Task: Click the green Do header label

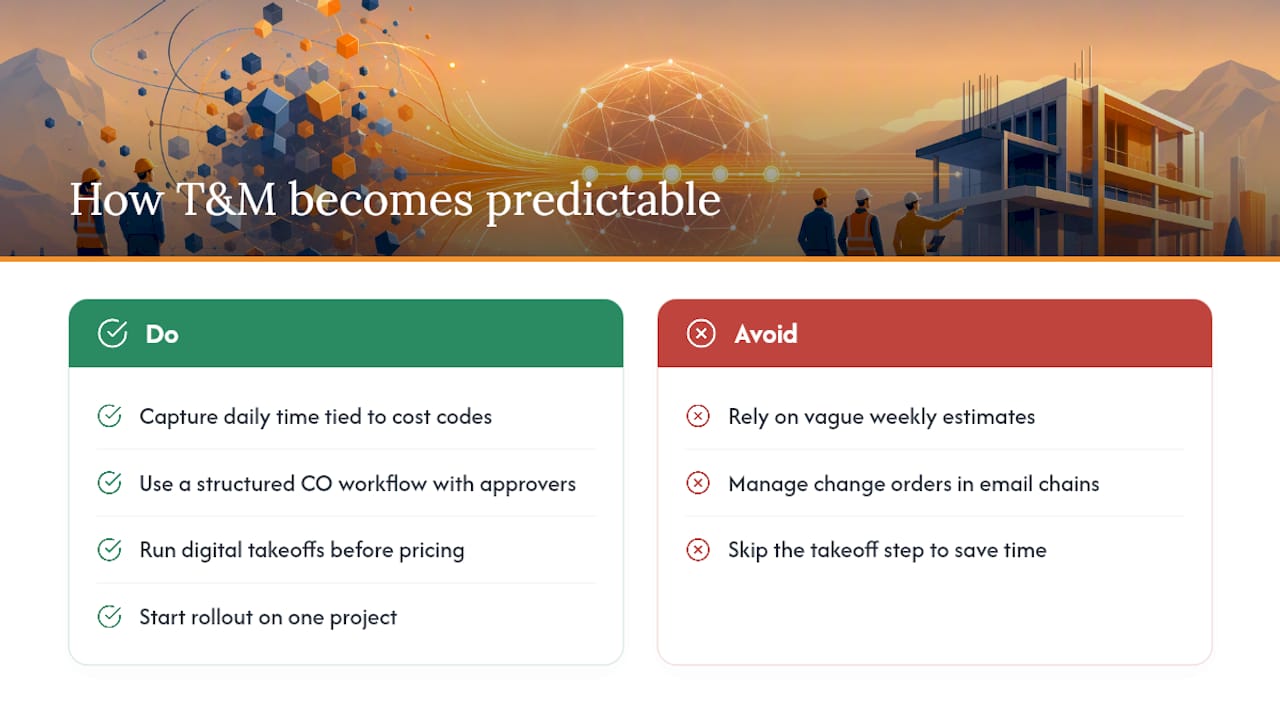Action: coord(162,333)
